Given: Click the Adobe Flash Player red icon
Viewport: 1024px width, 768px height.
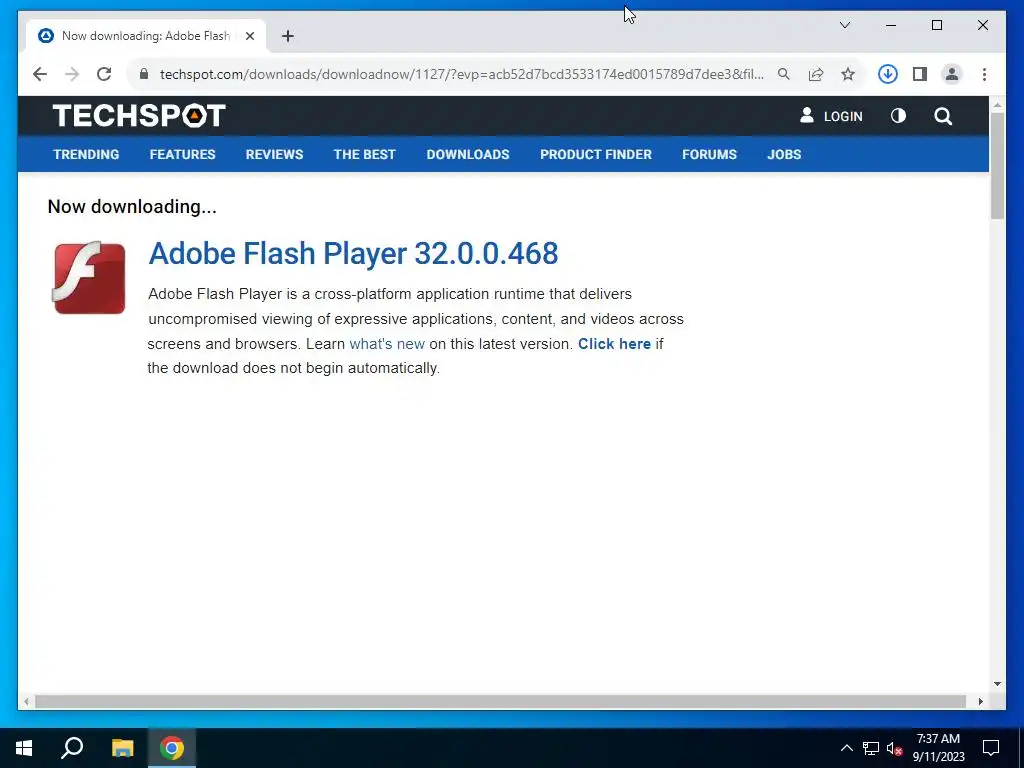Looking at the screenshot, I should (89, 278).
